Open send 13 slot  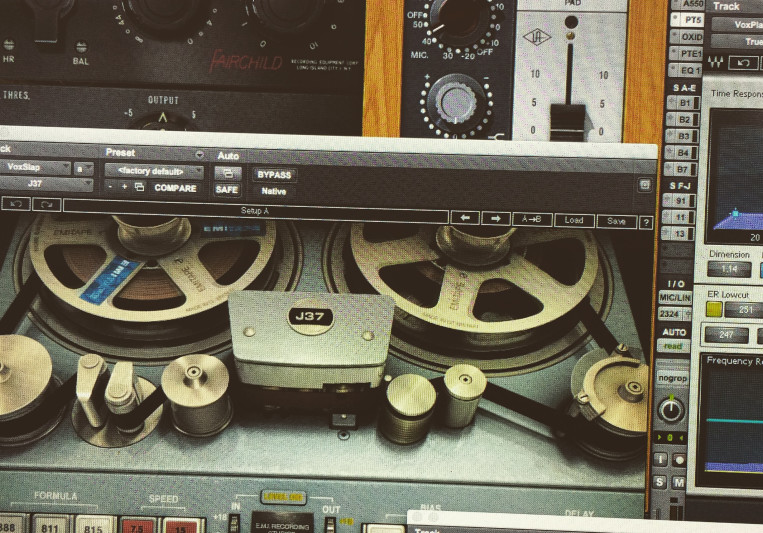point(678,234)
